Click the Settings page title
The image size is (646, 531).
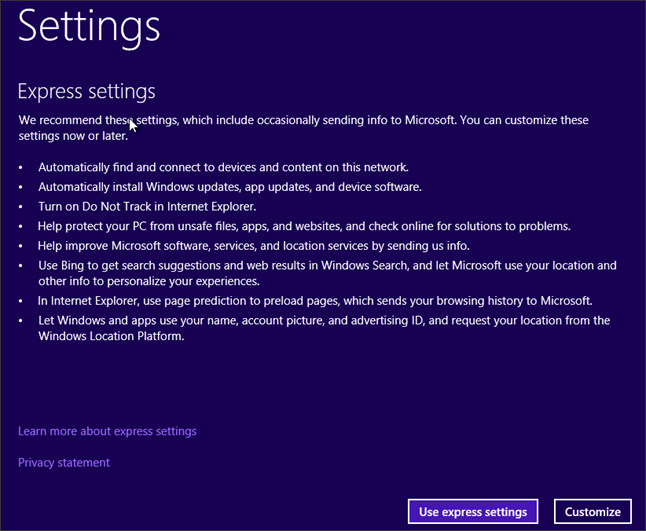89,27
